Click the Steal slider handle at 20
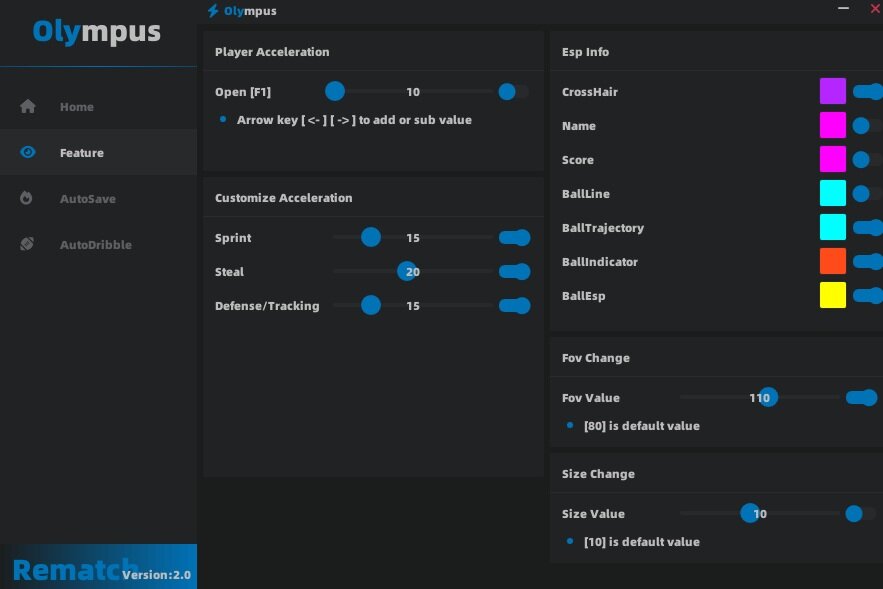This screenshot has height=589, width=883. coord(408,271)
